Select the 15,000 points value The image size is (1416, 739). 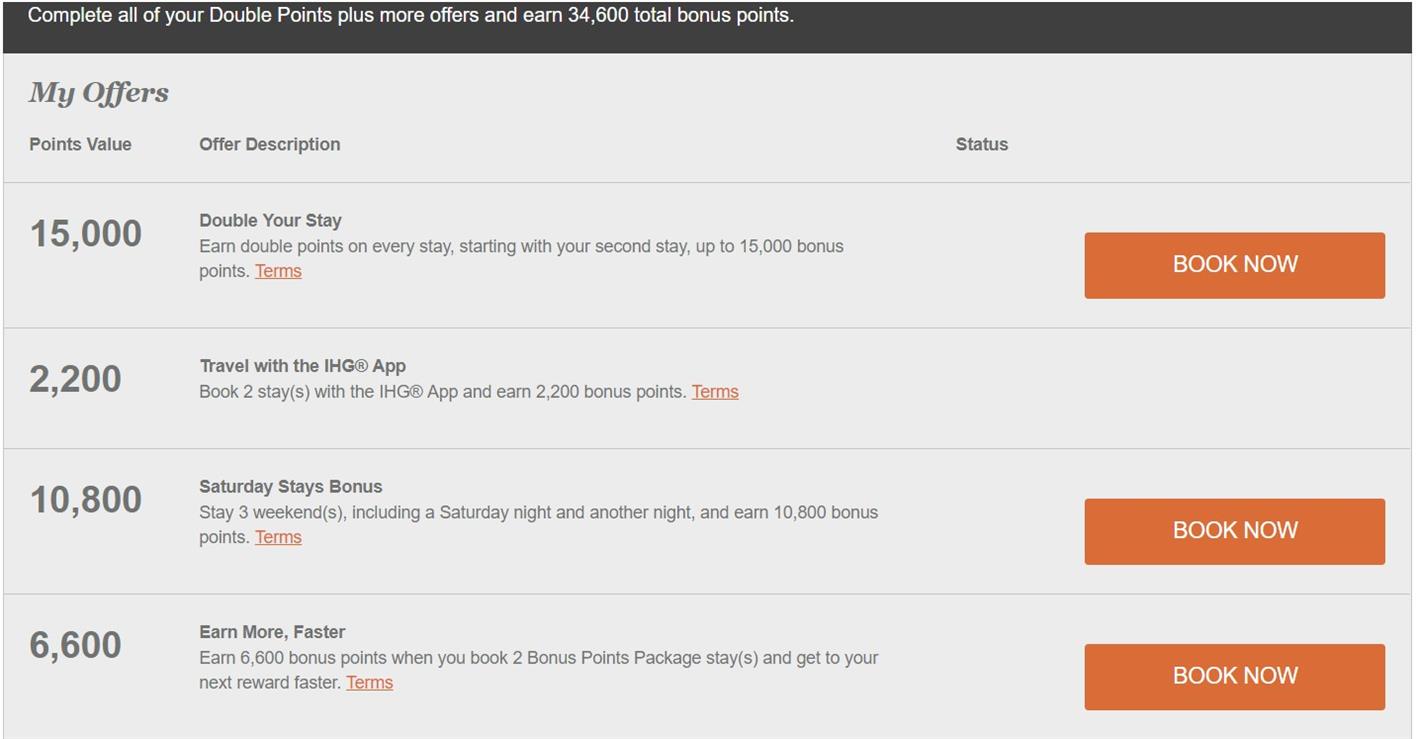(x=86, y=234)
